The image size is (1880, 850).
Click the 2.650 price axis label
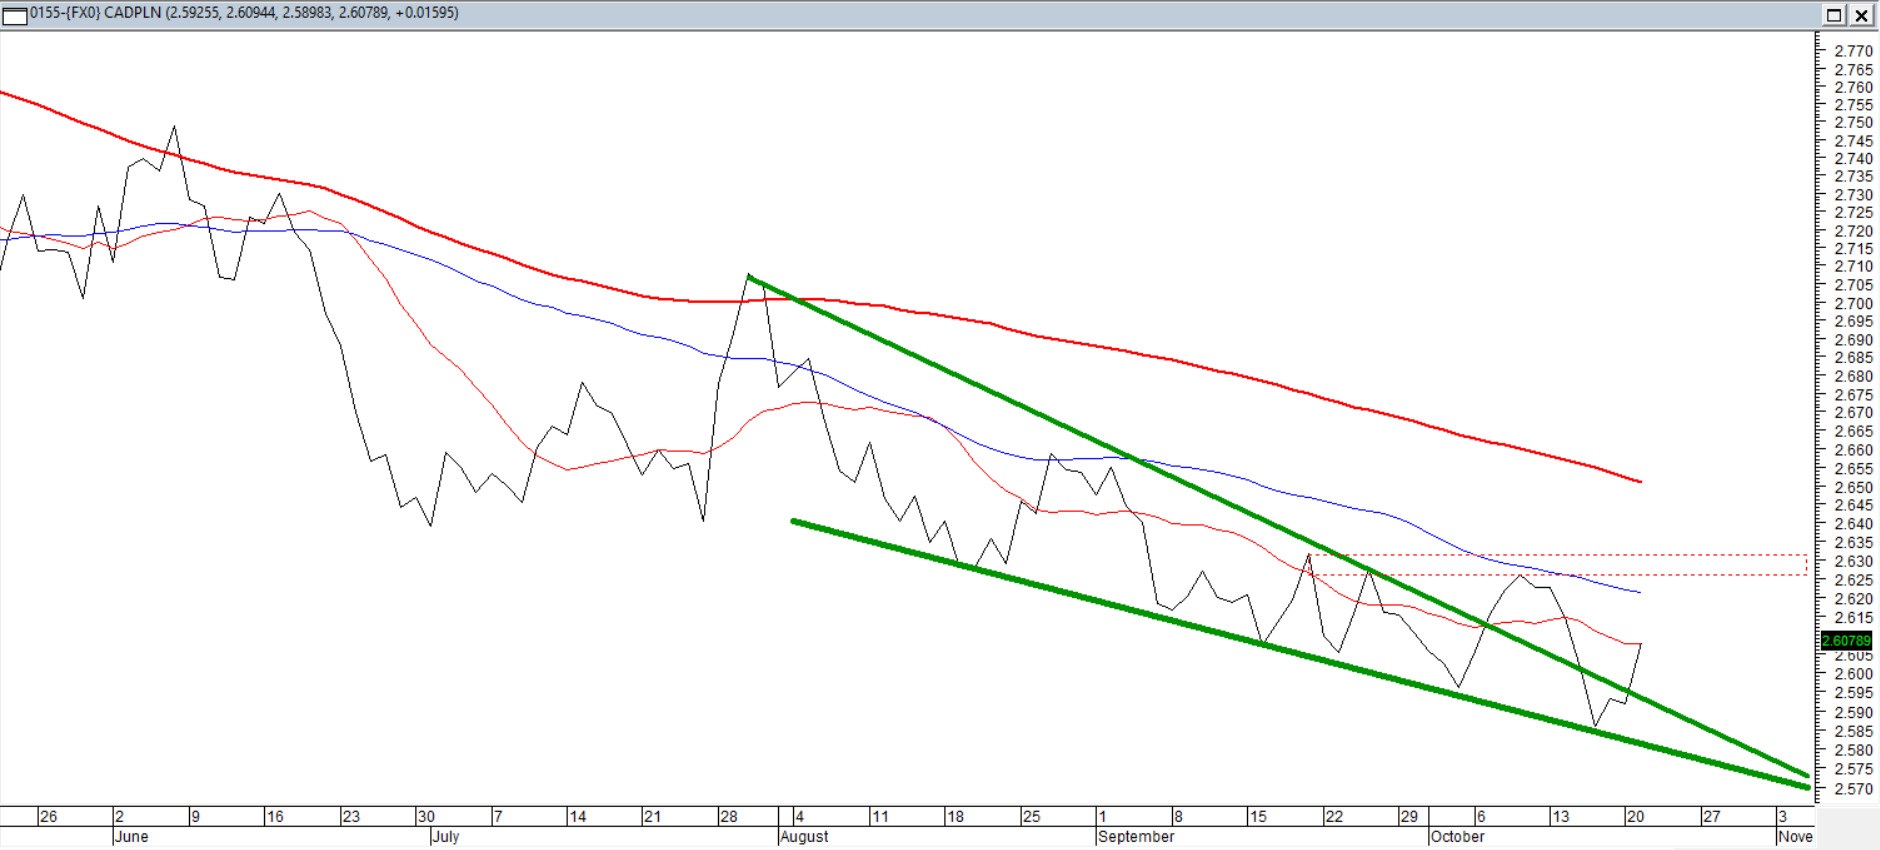1853,487
